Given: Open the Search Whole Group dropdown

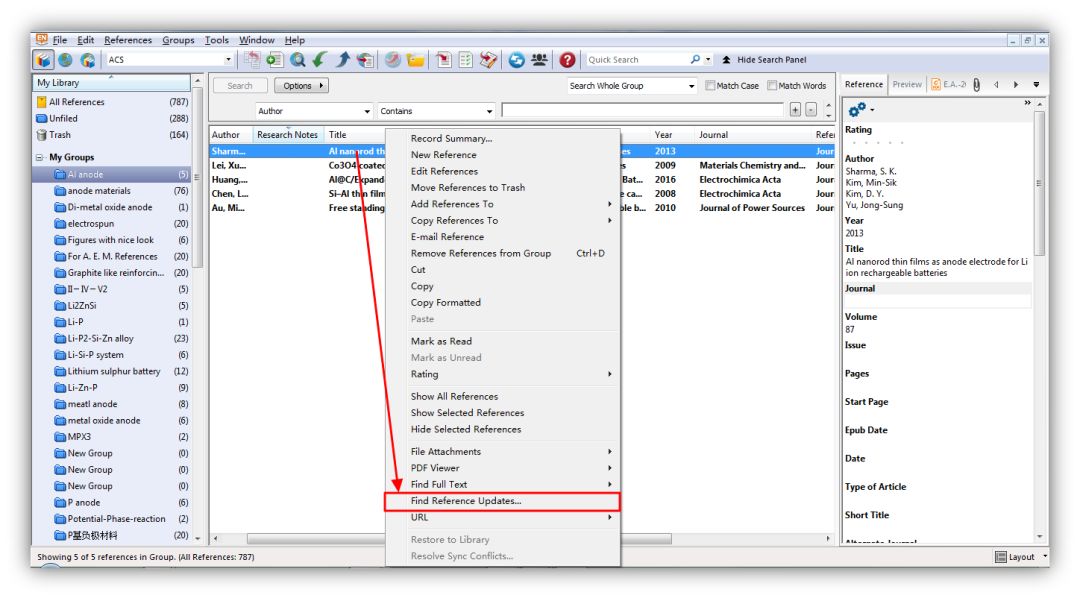Looking at the screenshot, I should tap(632, 85).
